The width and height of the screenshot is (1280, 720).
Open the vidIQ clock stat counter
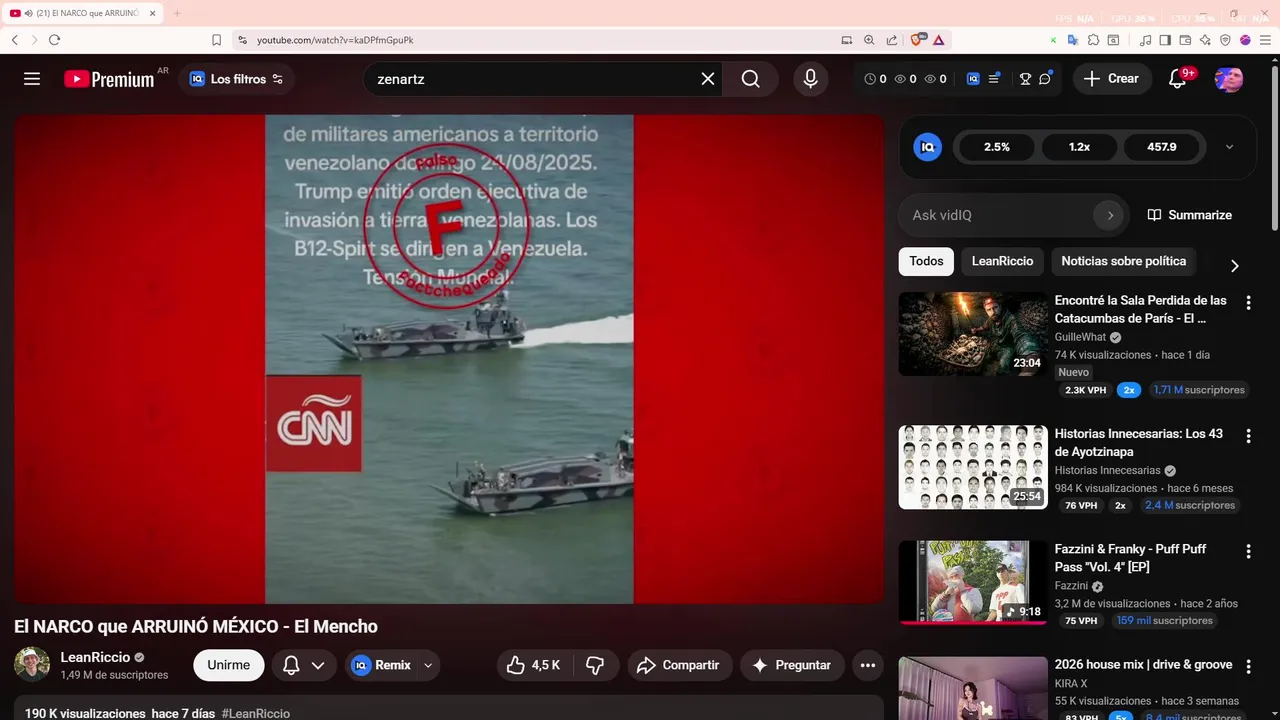[x=875, y=79]
